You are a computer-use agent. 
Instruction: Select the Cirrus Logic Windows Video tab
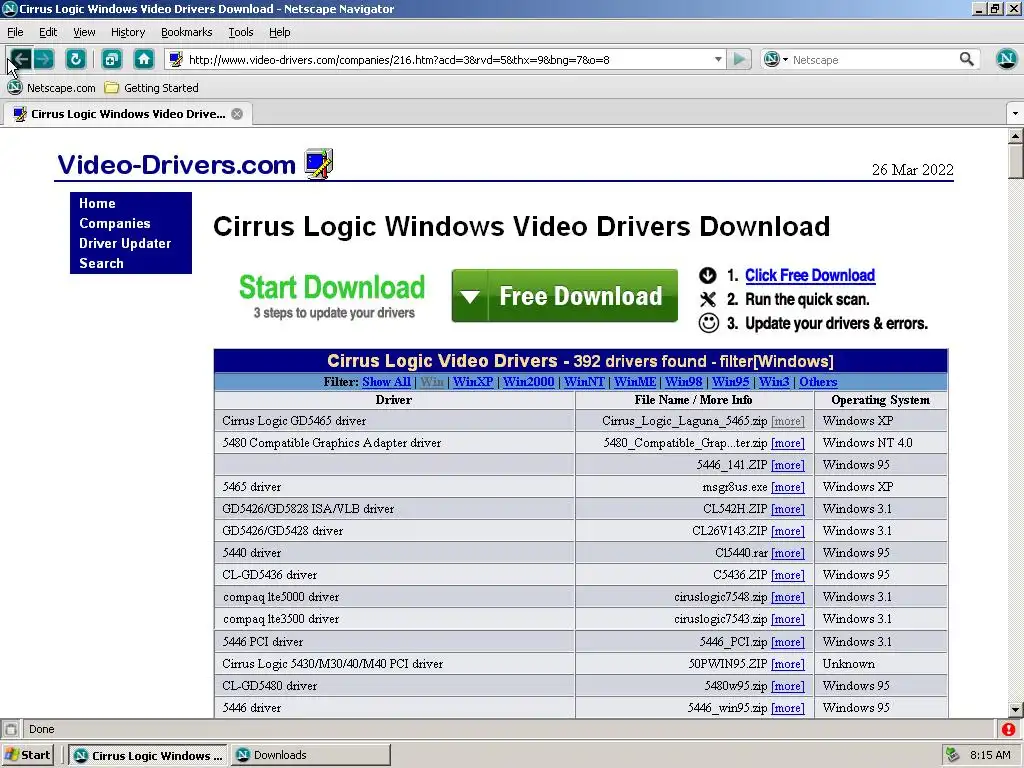[128, 114]
